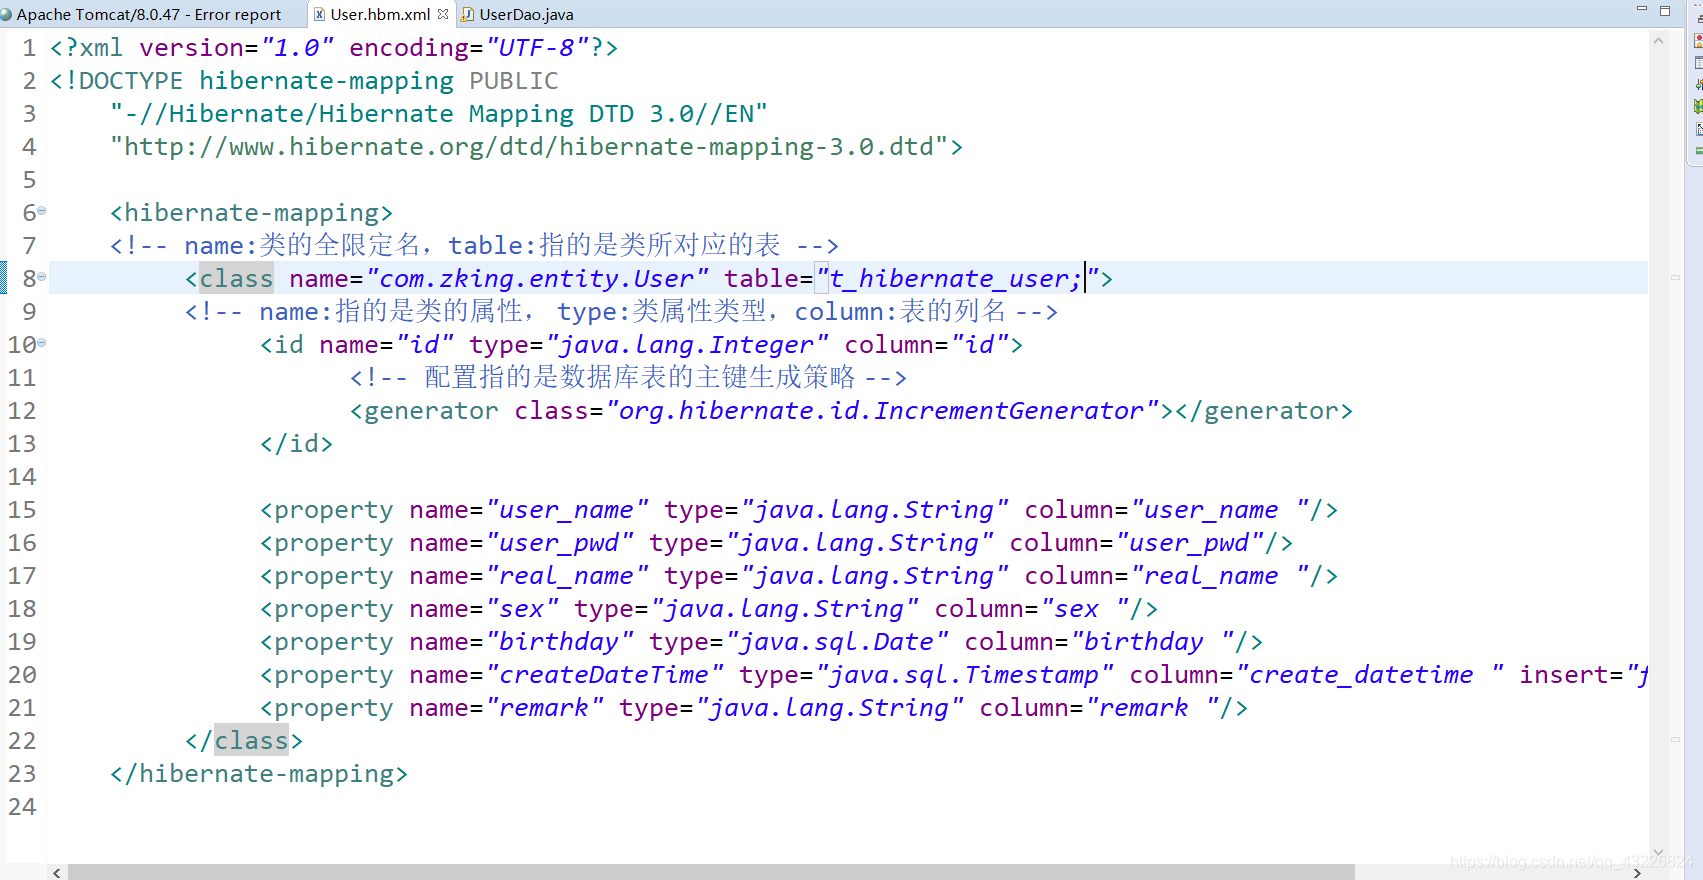Click the horizontal scrollbar thumb
The width and height of the screenshot is (1703, 880).
click(711, 872)
